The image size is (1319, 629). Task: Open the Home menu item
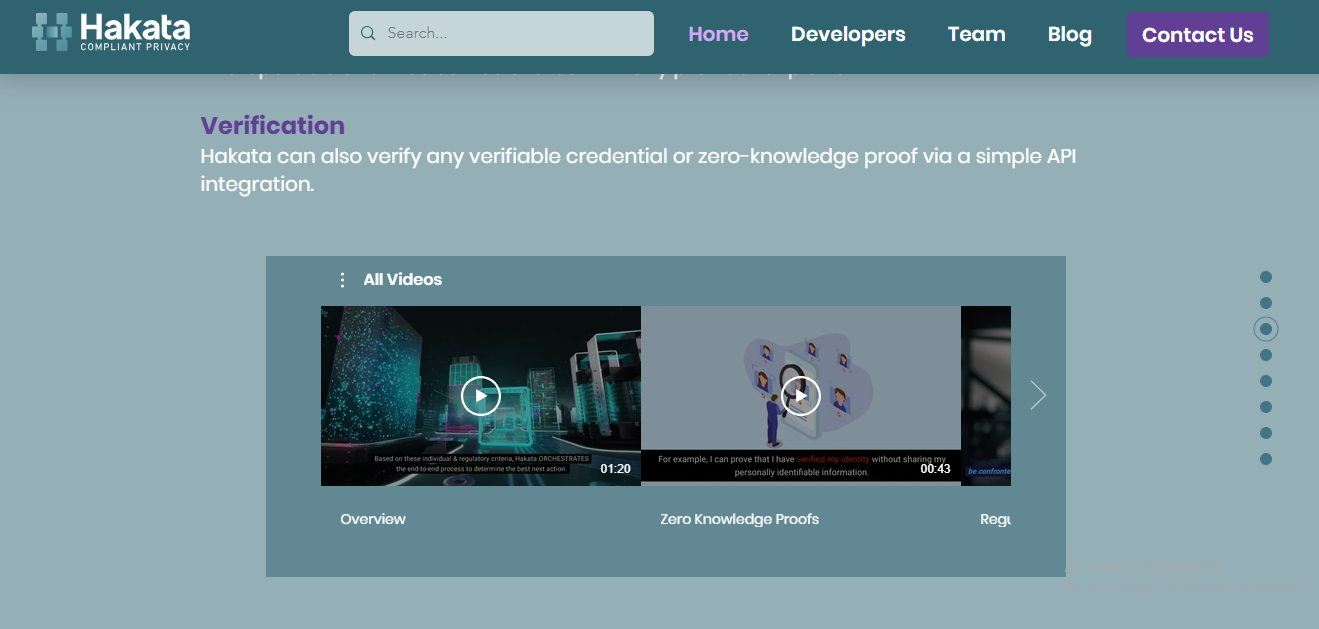coord(718,34)
